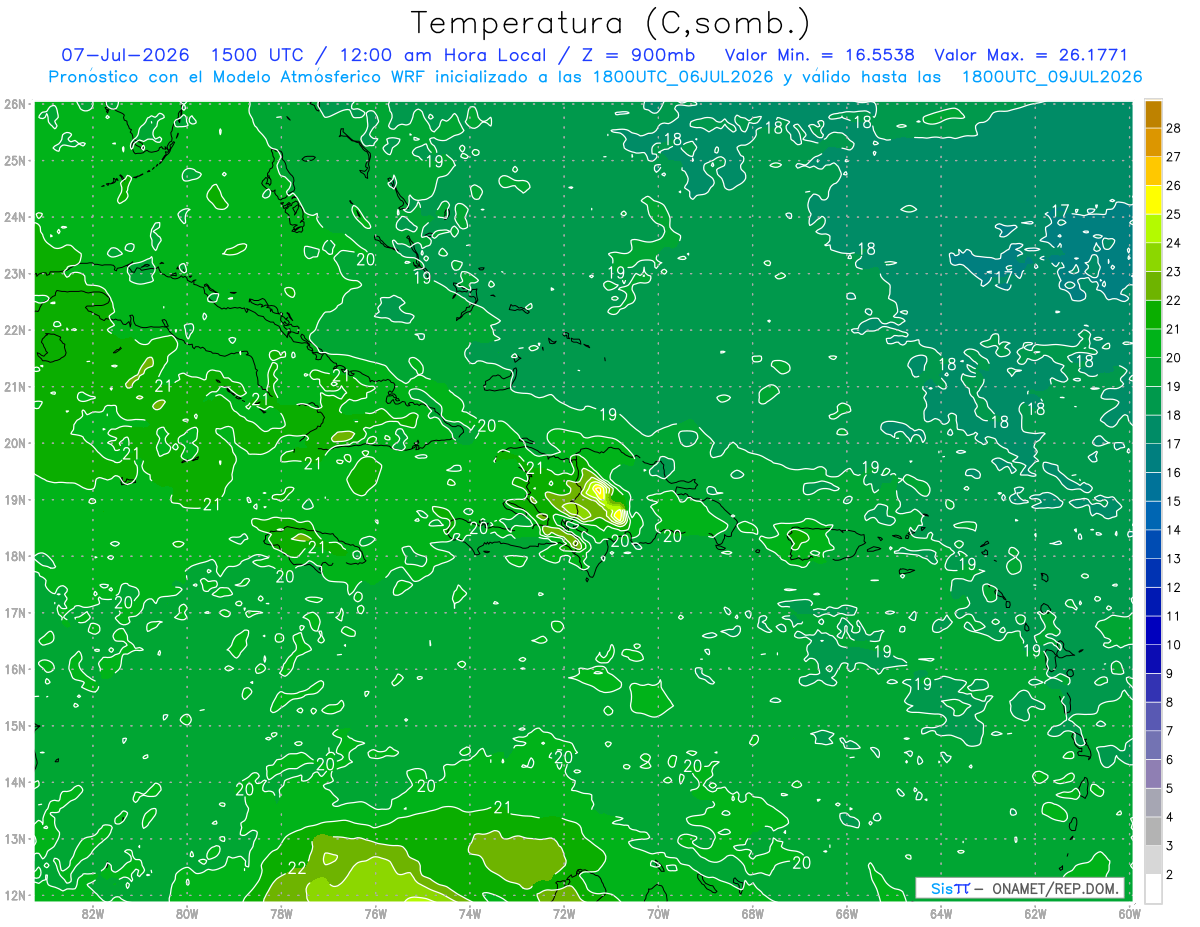
Task: Click the purple swatch between 6 and 7
Action: tap(1153, 747)
